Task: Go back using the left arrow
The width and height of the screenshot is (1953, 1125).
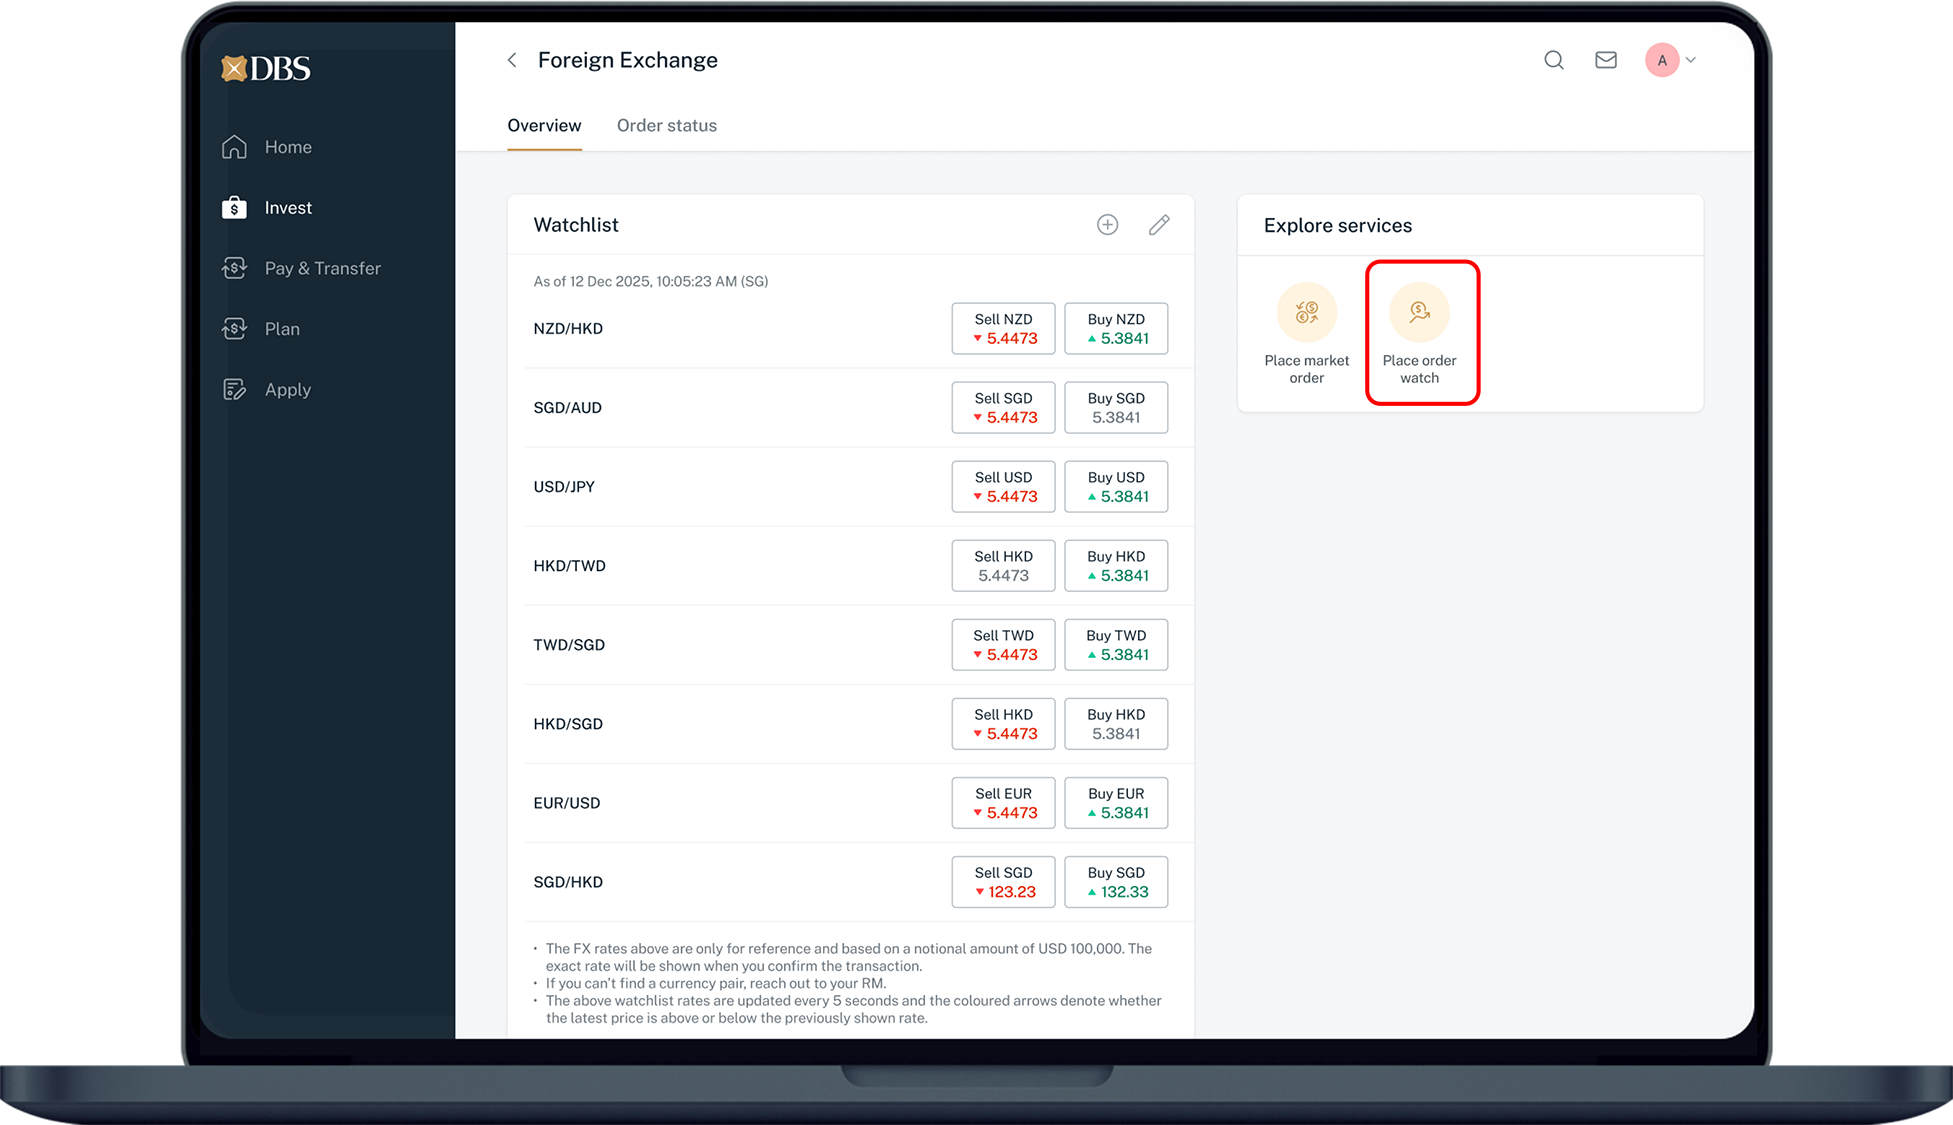Action: click(x=512, y=60)
